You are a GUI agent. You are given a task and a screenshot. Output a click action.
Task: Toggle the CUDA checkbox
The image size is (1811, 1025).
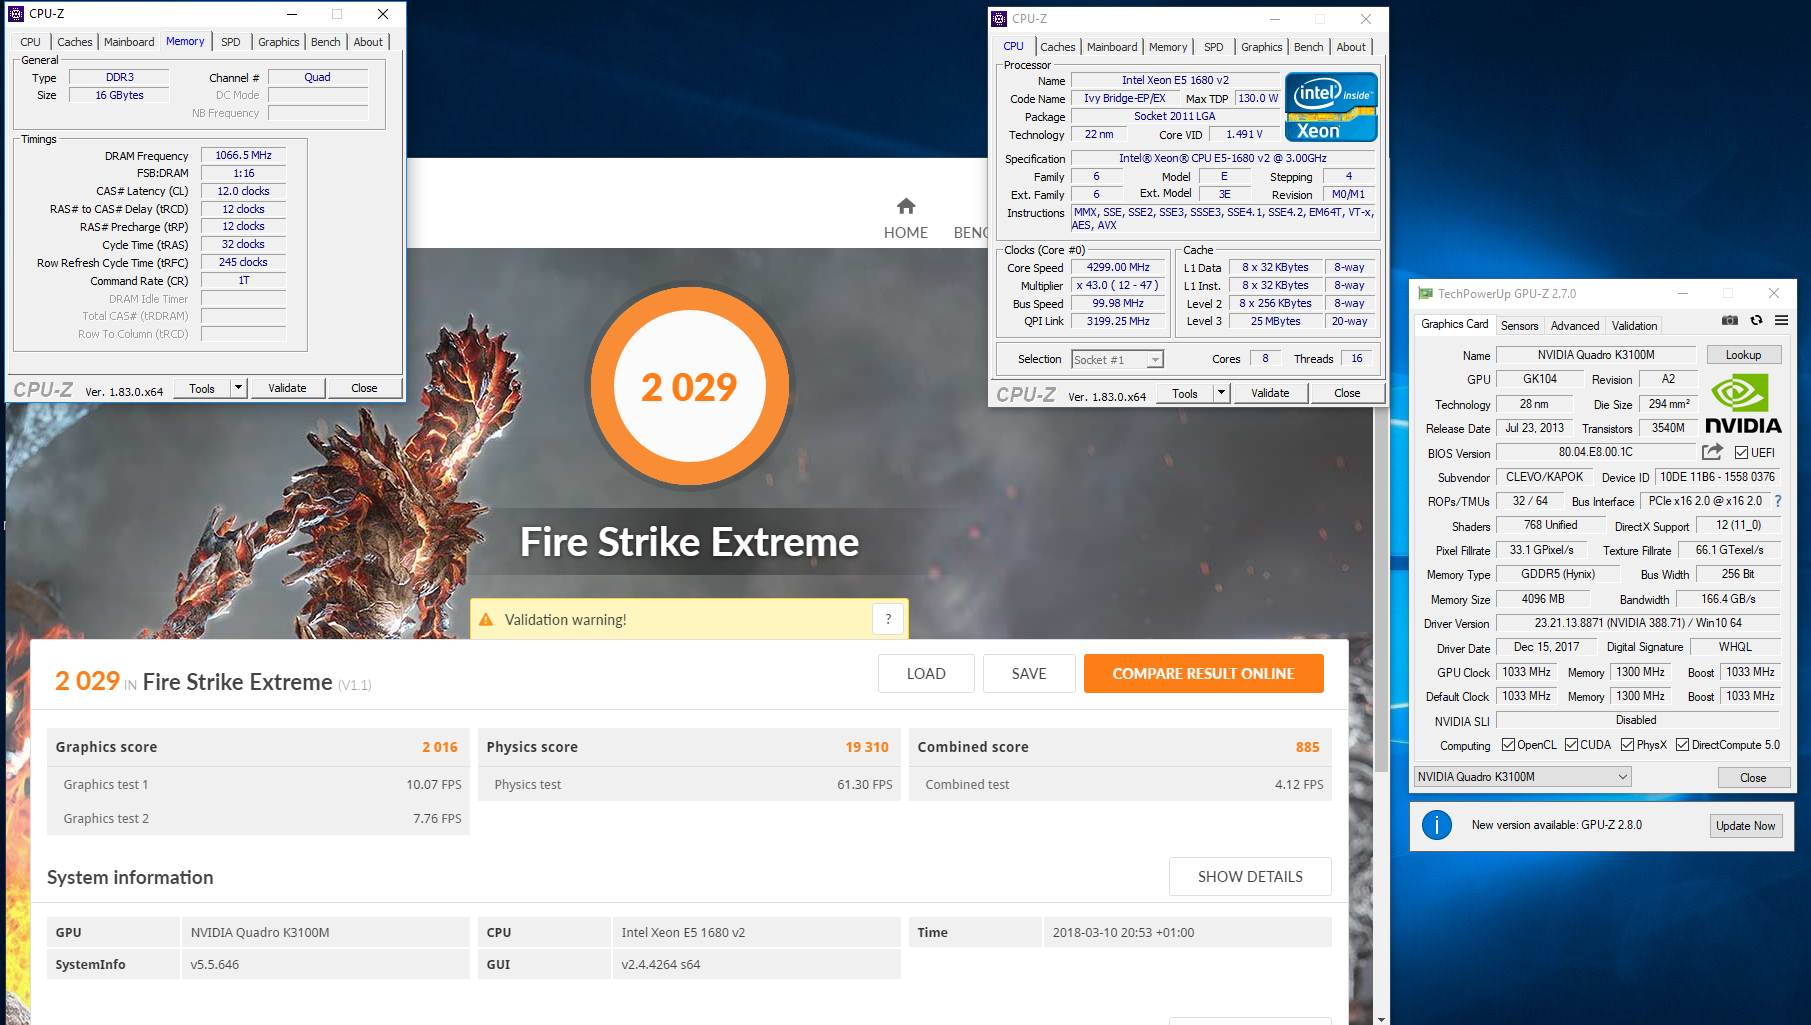click(x=1571, y=745)
